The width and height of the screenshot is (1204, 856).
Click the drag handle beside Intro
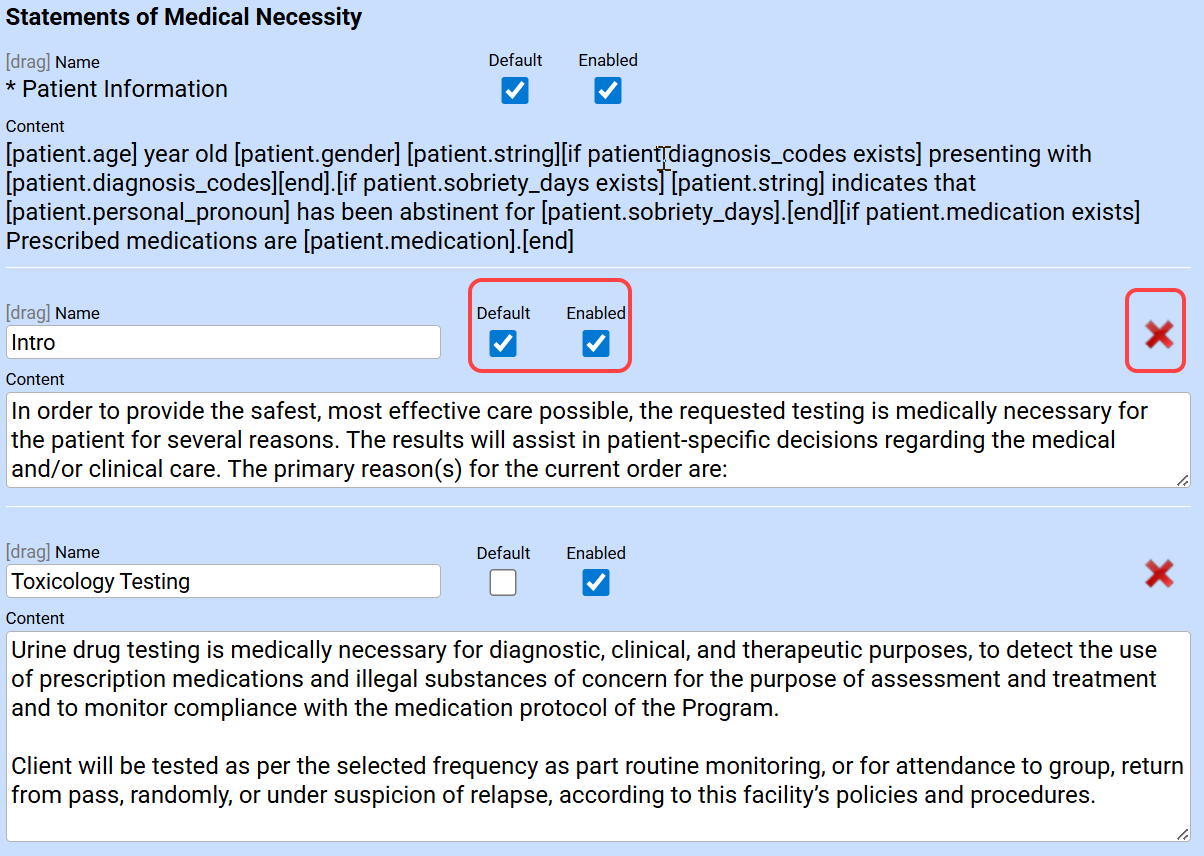[x=28, y=313]
